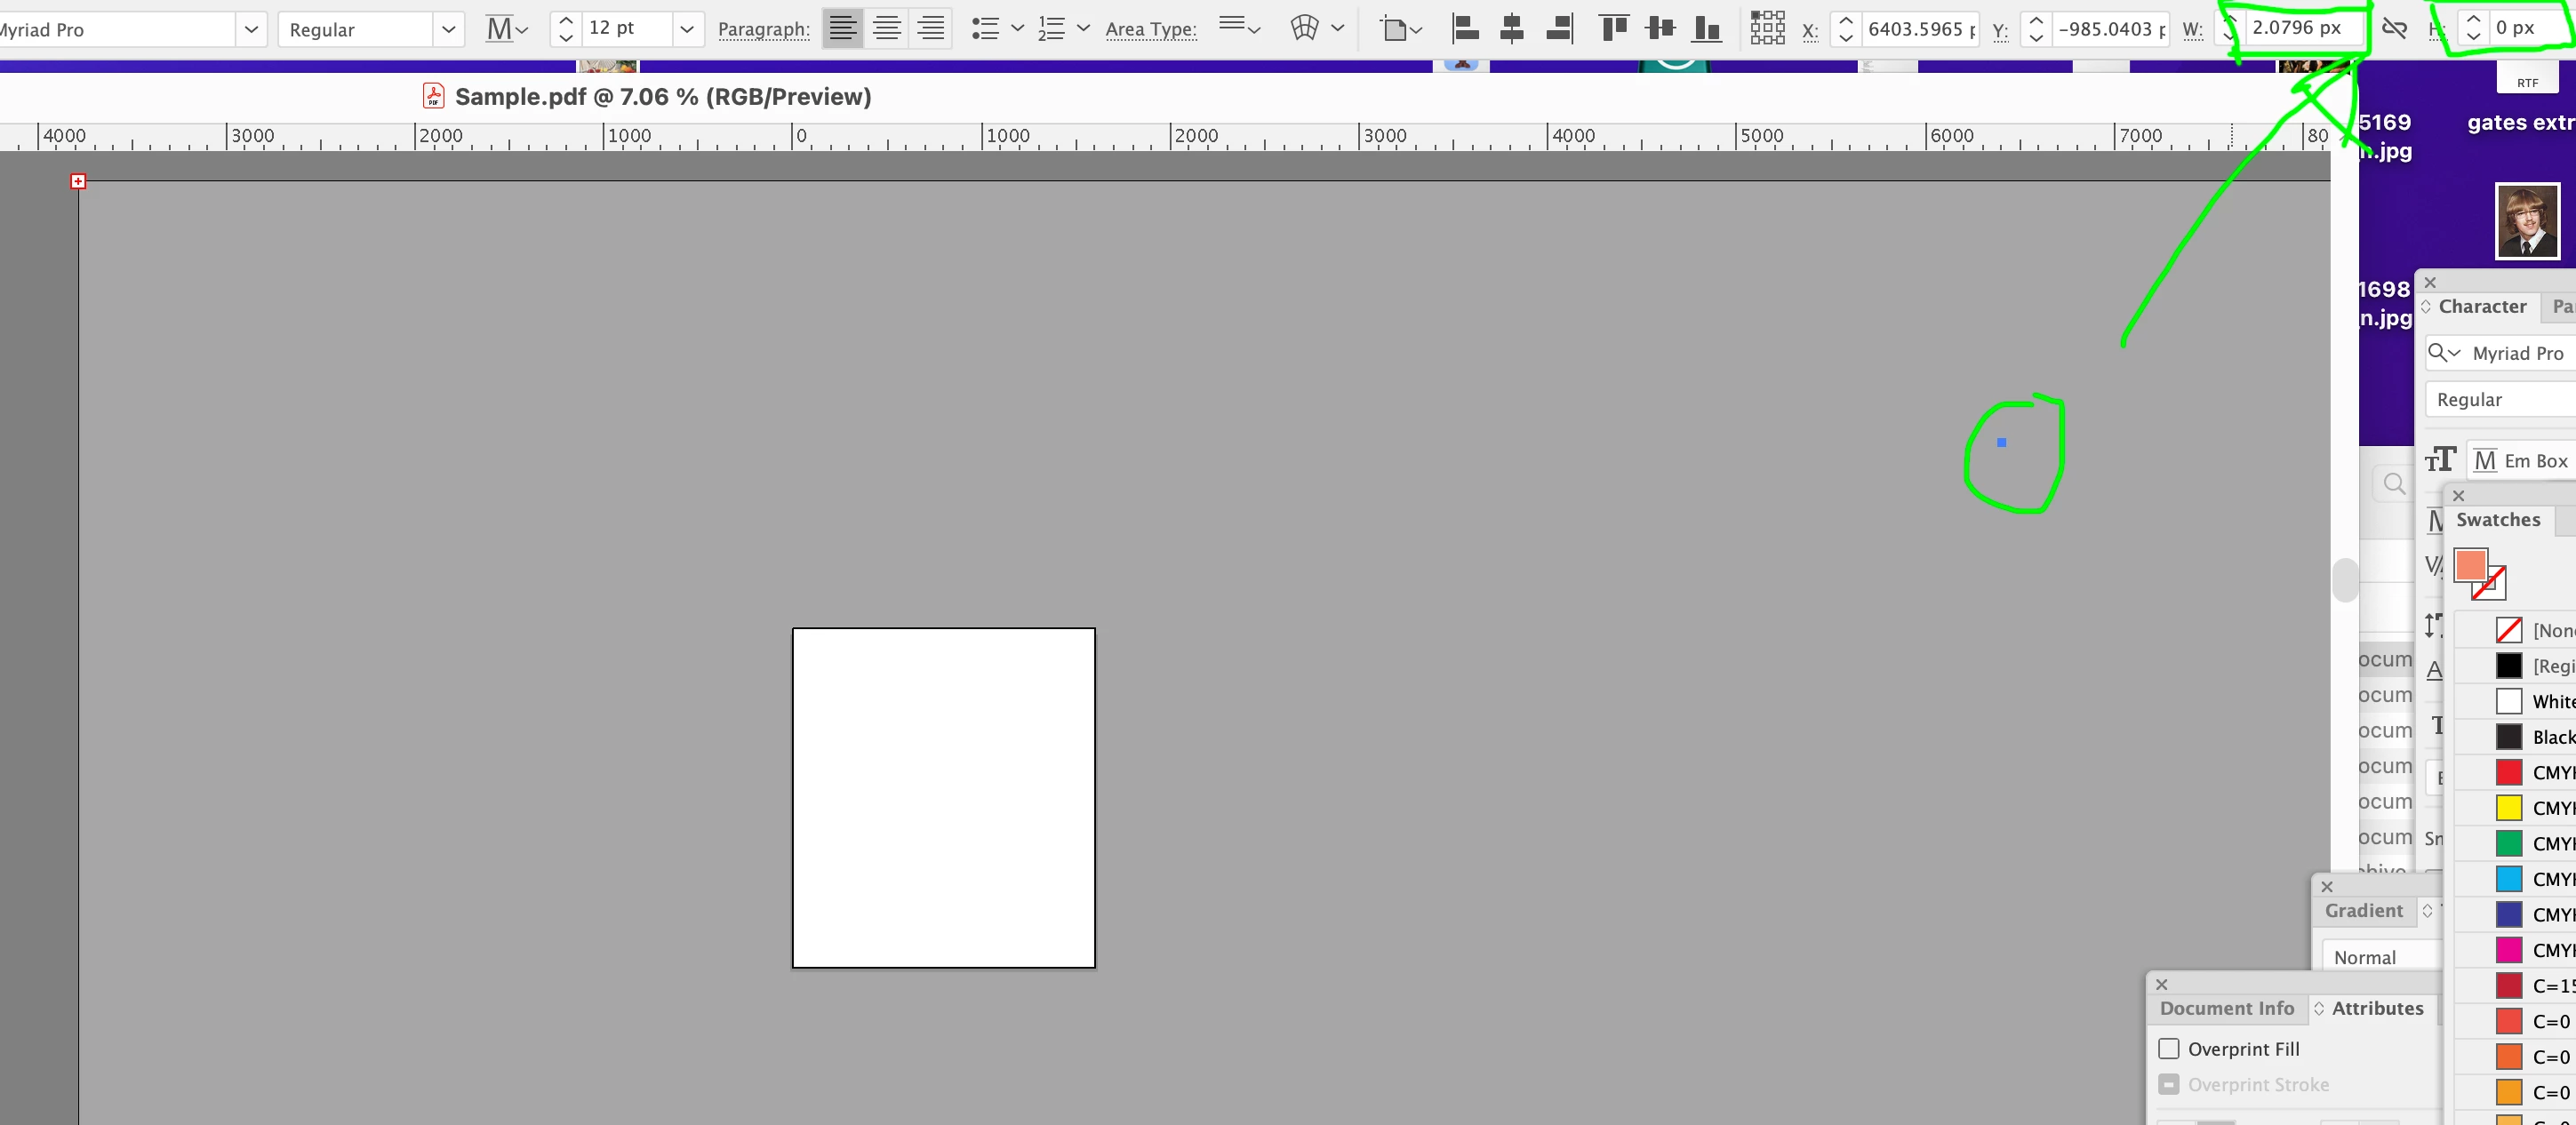Align paragraph text to right

tap(930, 28)
